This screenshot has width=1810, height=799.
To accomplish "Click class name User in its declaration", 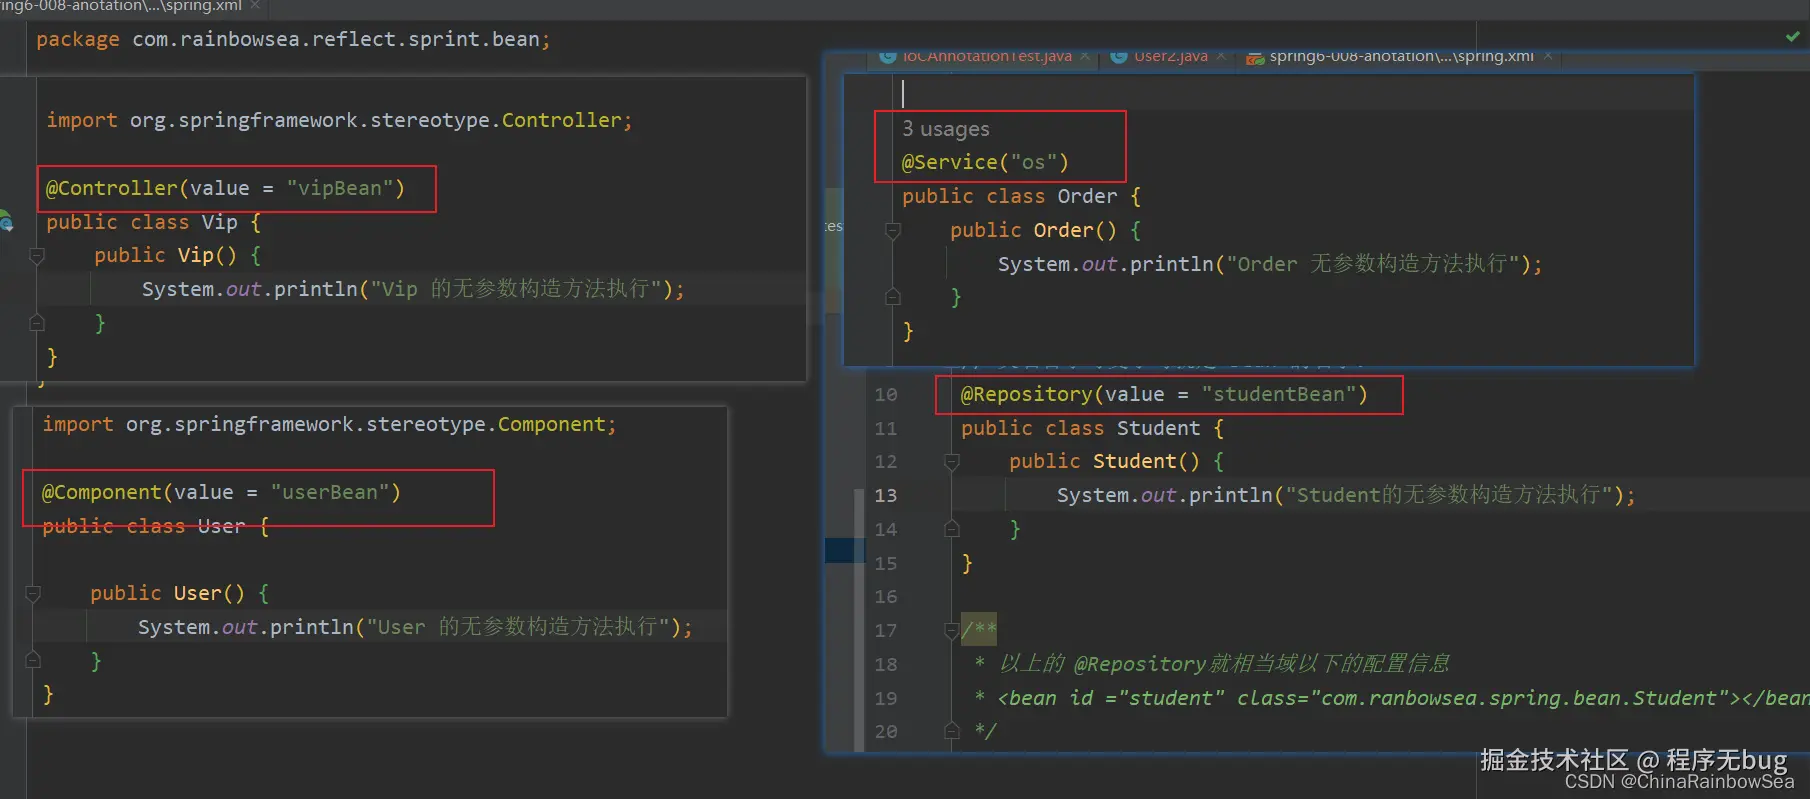I will click(221, 526).
